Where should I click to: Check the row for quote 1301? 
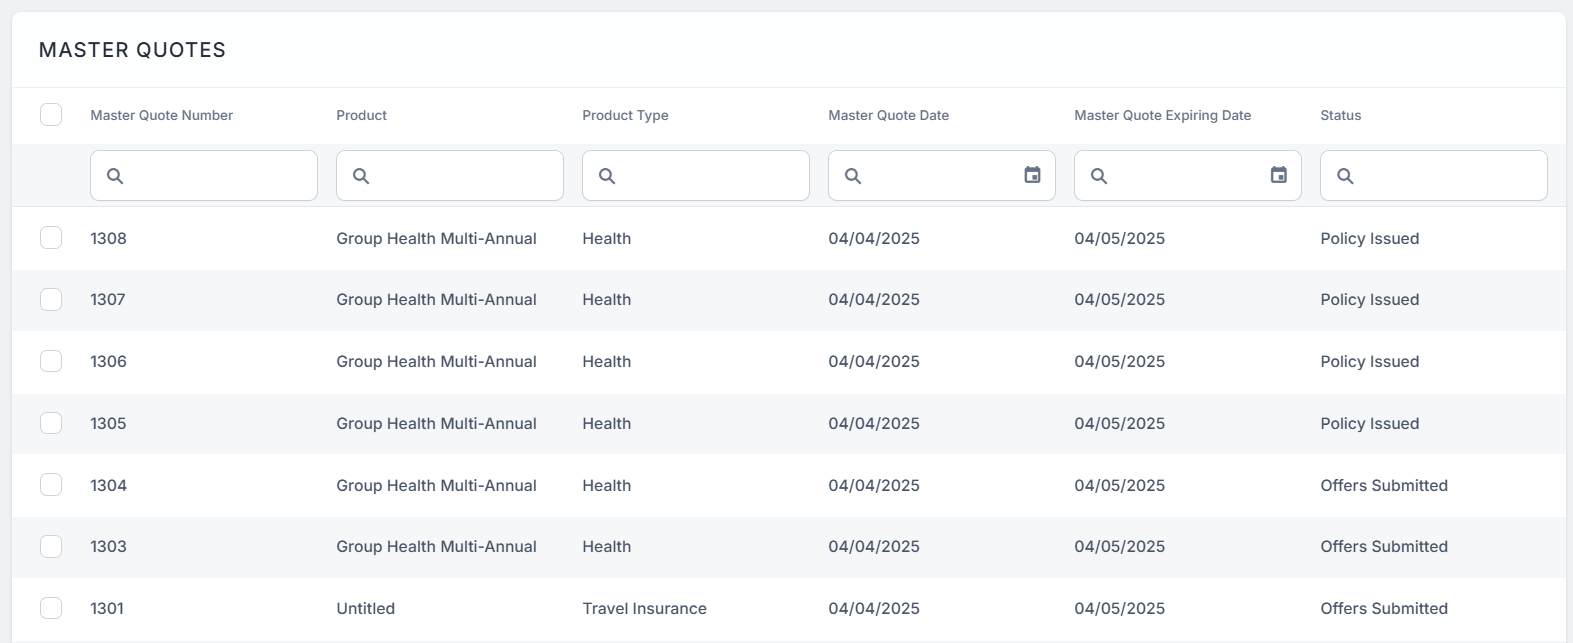click(x=51, y=608)
